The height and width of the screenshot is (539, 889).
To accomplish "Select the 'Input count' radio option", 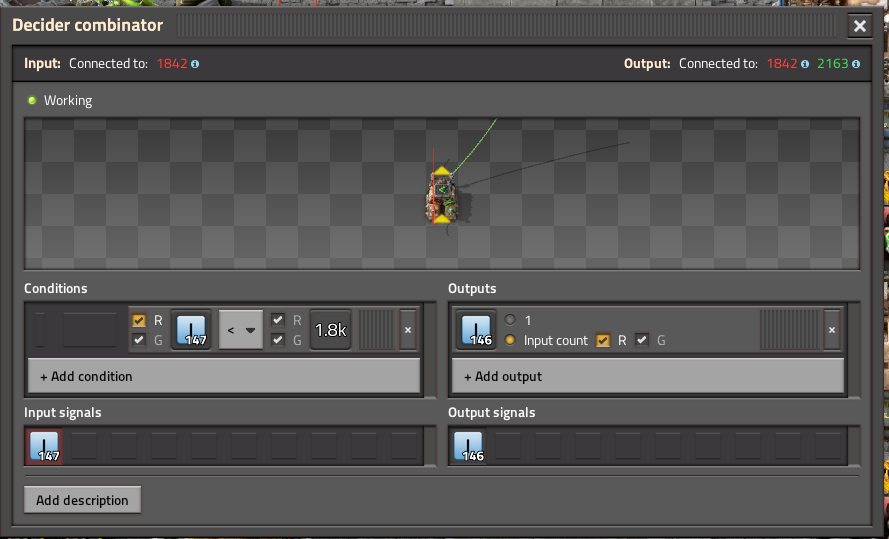I will (x=511, y=340).
